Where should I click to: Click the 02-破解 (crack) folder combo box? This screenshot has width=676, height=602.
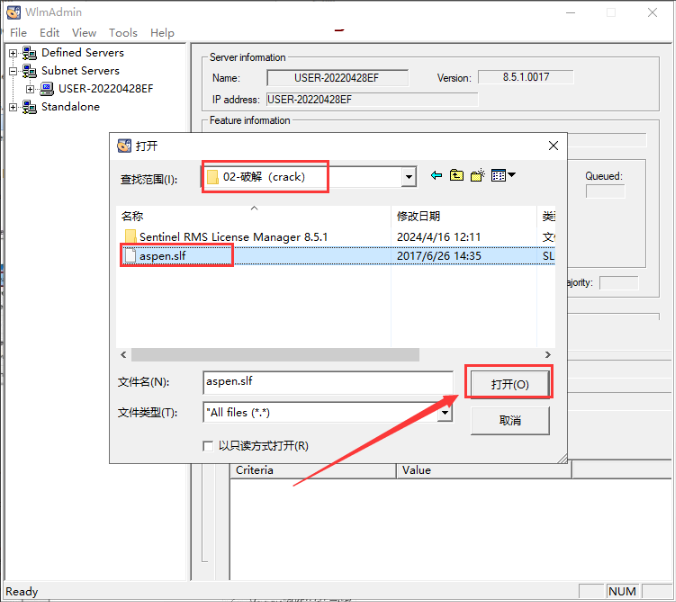coord(309,177)
